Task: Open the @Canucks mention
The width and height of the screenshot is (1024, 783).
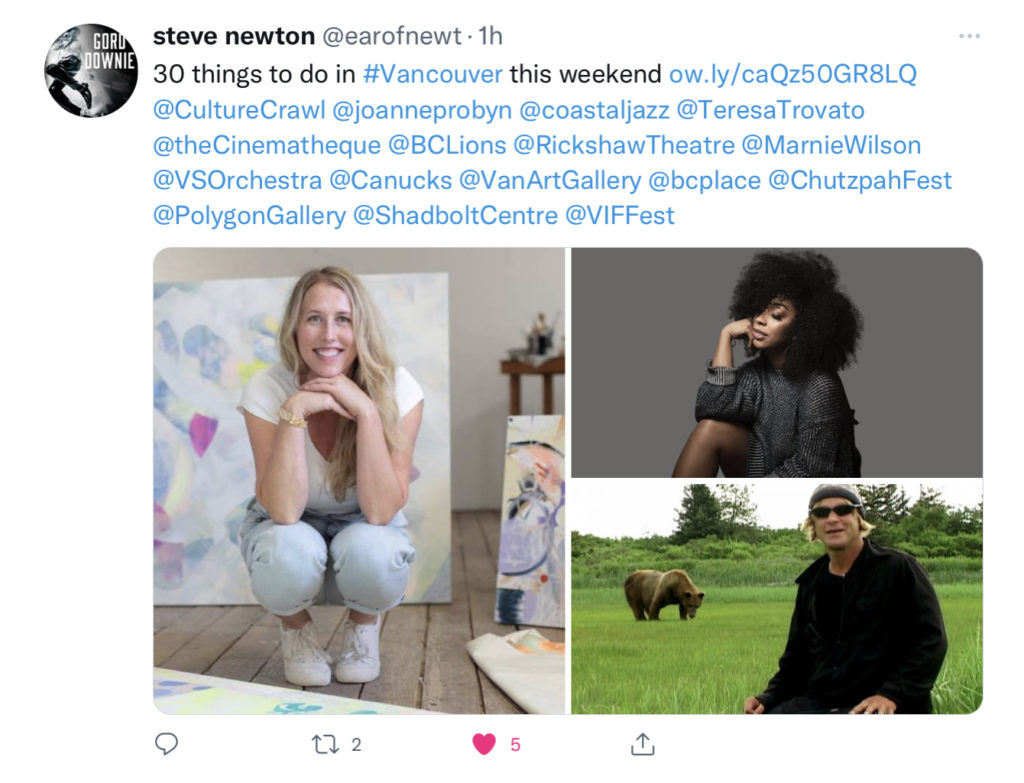Action: [x=391, y=180]
